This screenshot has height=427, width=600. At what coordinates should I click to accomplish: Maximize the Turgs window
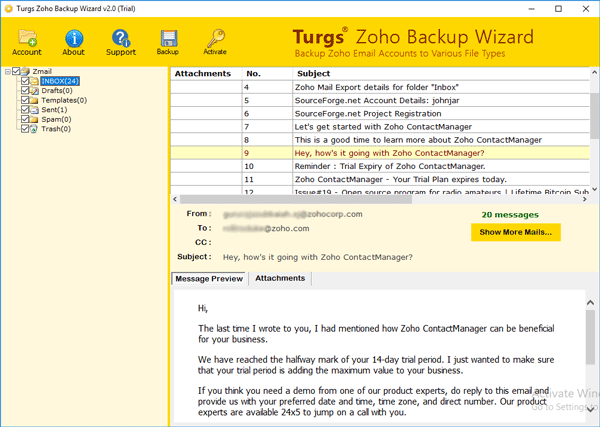tap(558, 8)
